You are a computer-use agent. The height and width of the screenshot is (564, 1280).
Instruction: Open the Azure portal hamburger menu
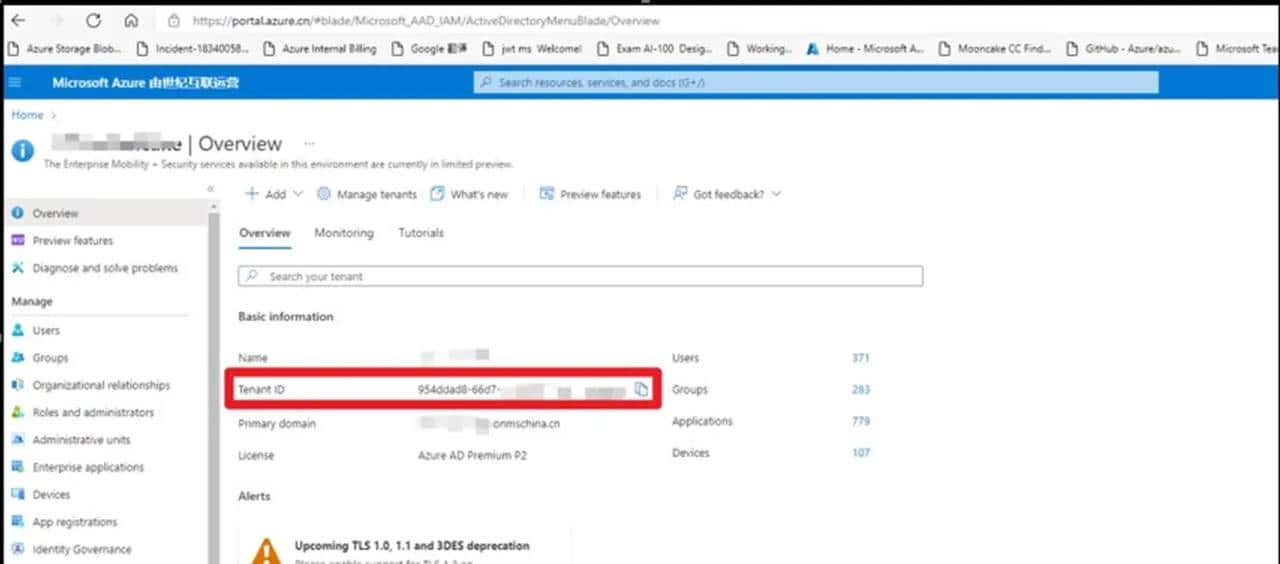pyautogui.click(x=15, y=82)
